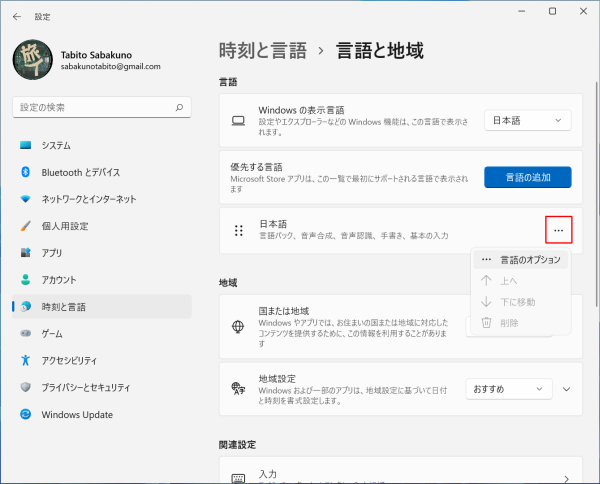
Task: Click the trash can icon next to 削除
Action: pyautogui.click(x=486, y=323)
